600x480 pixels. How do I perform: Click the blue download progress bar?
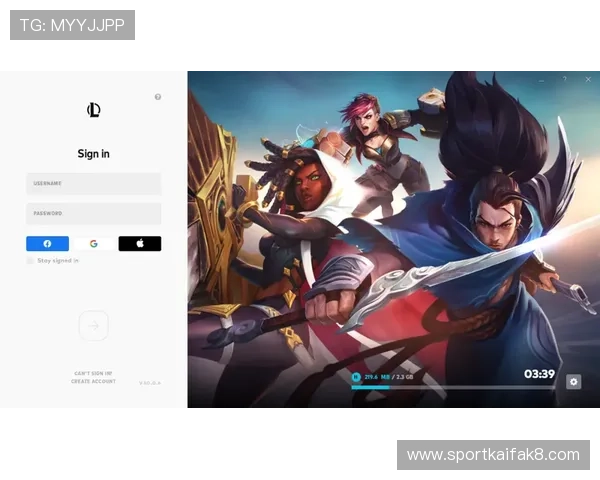[370, 387]
